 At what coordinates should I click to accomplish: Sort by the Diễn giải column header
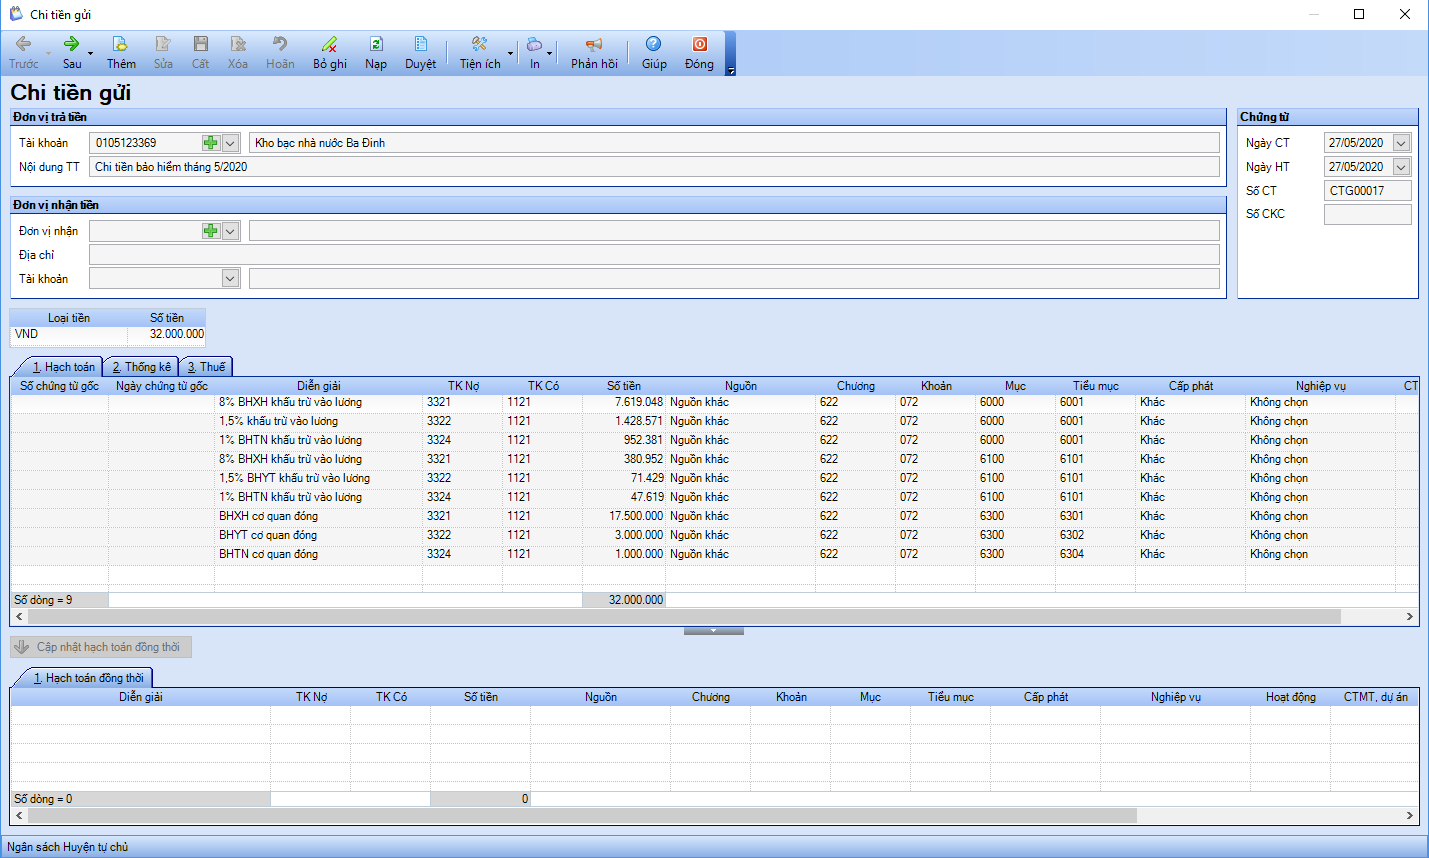[x=318, y=386]
